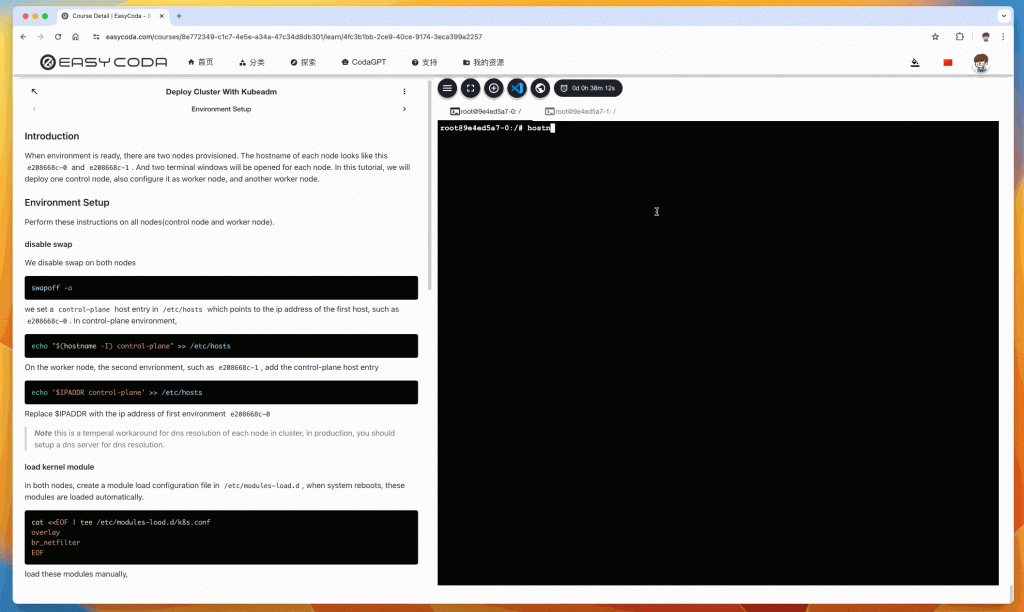
Task: Bookmark page with the star icon
Action: tap(935, 37)
